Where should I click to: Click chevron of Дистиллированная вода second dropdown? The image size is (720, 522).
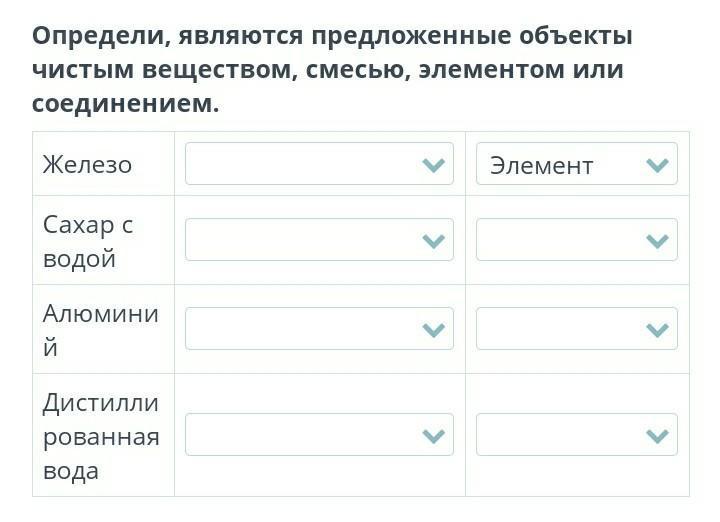pos(657,435)
